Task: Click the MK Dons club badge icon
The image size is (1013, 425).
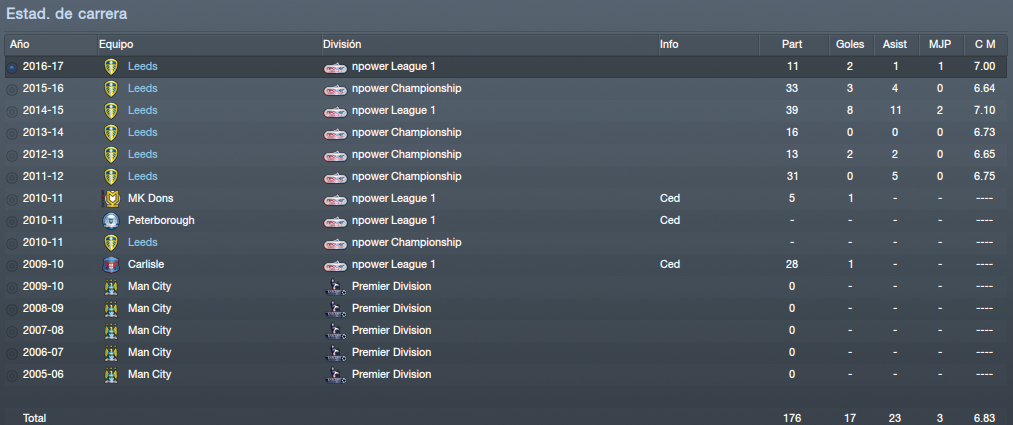Action: point(111,198)
